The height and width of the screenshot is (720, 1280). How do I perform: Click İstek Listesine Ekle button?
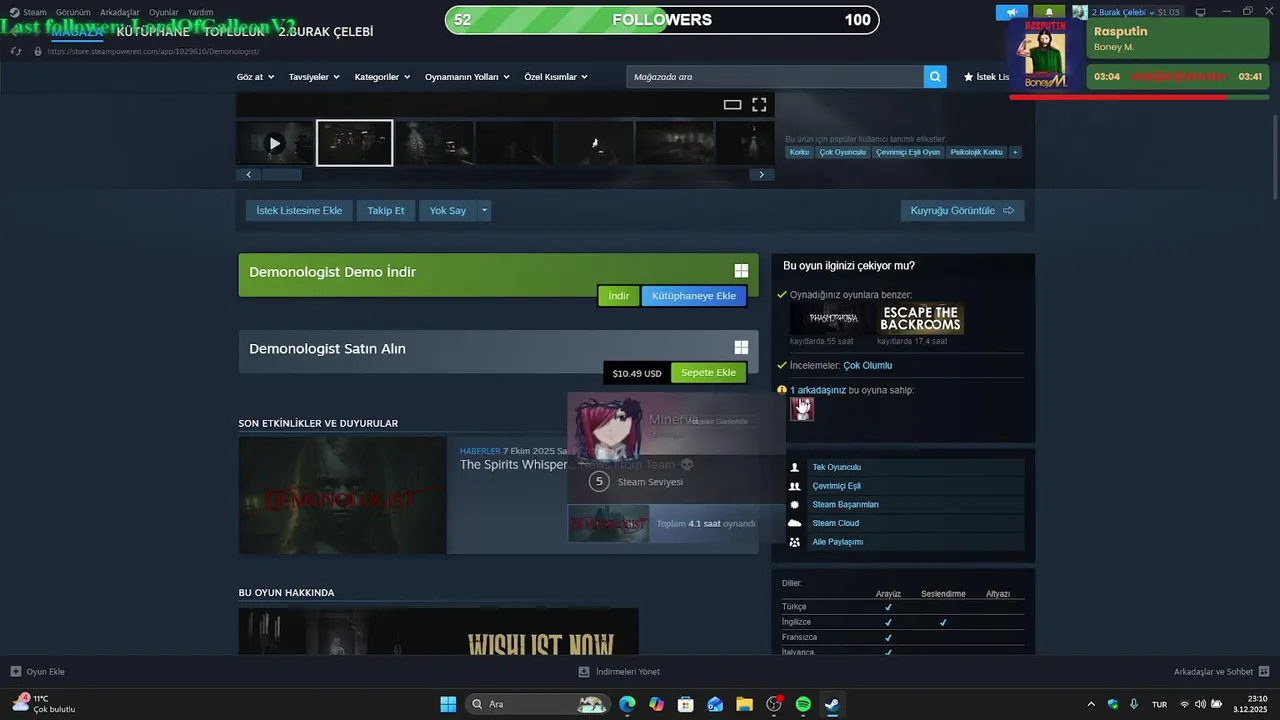[299, 210]
